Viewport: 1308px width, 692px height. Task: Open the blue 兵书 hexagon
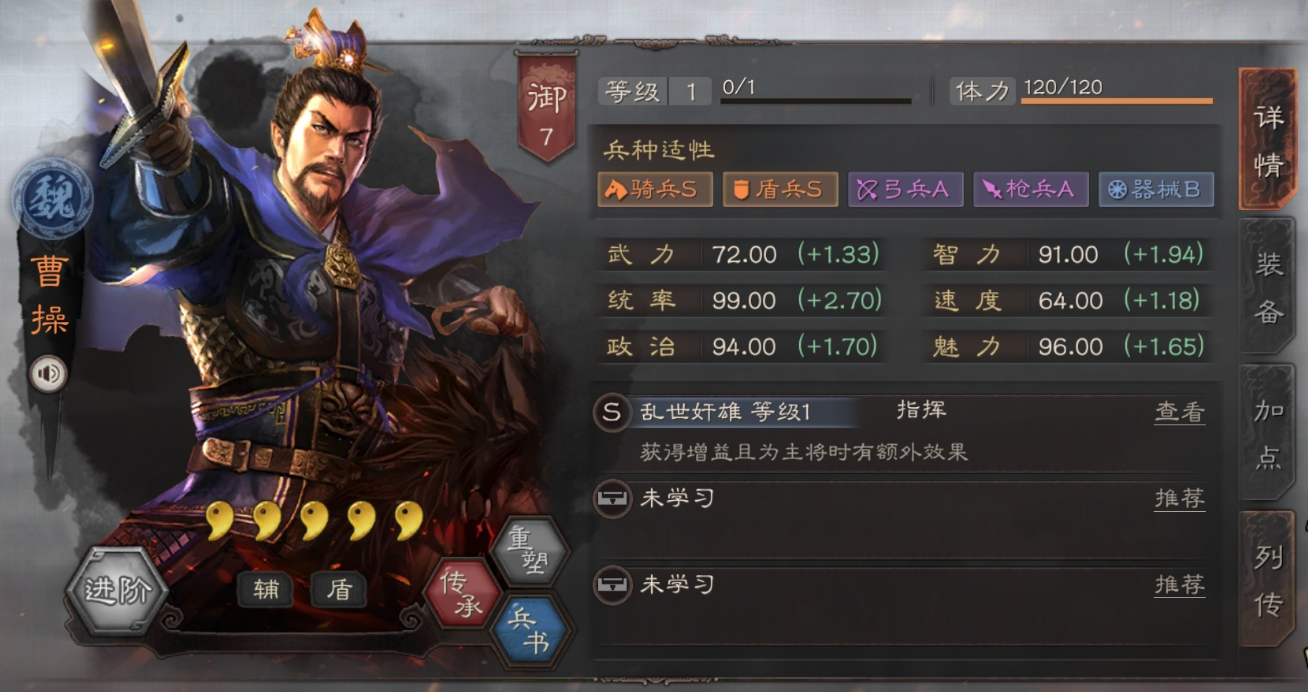click(530, 631)
